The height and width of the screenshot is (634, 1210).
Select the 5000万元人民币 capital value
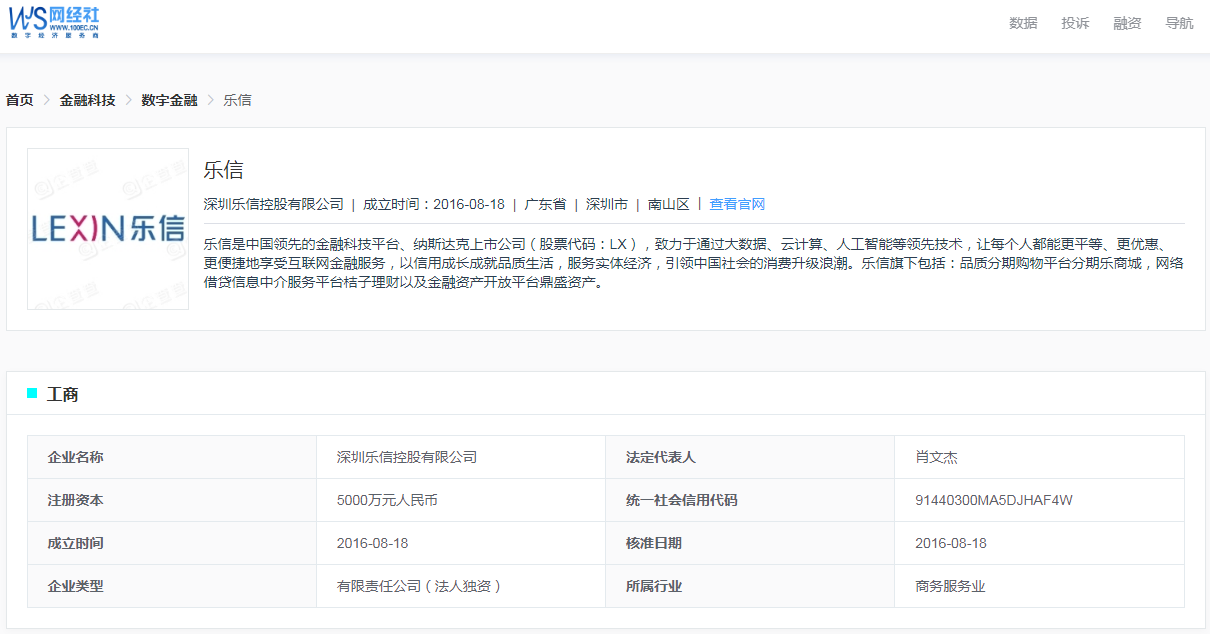point(387,500)
